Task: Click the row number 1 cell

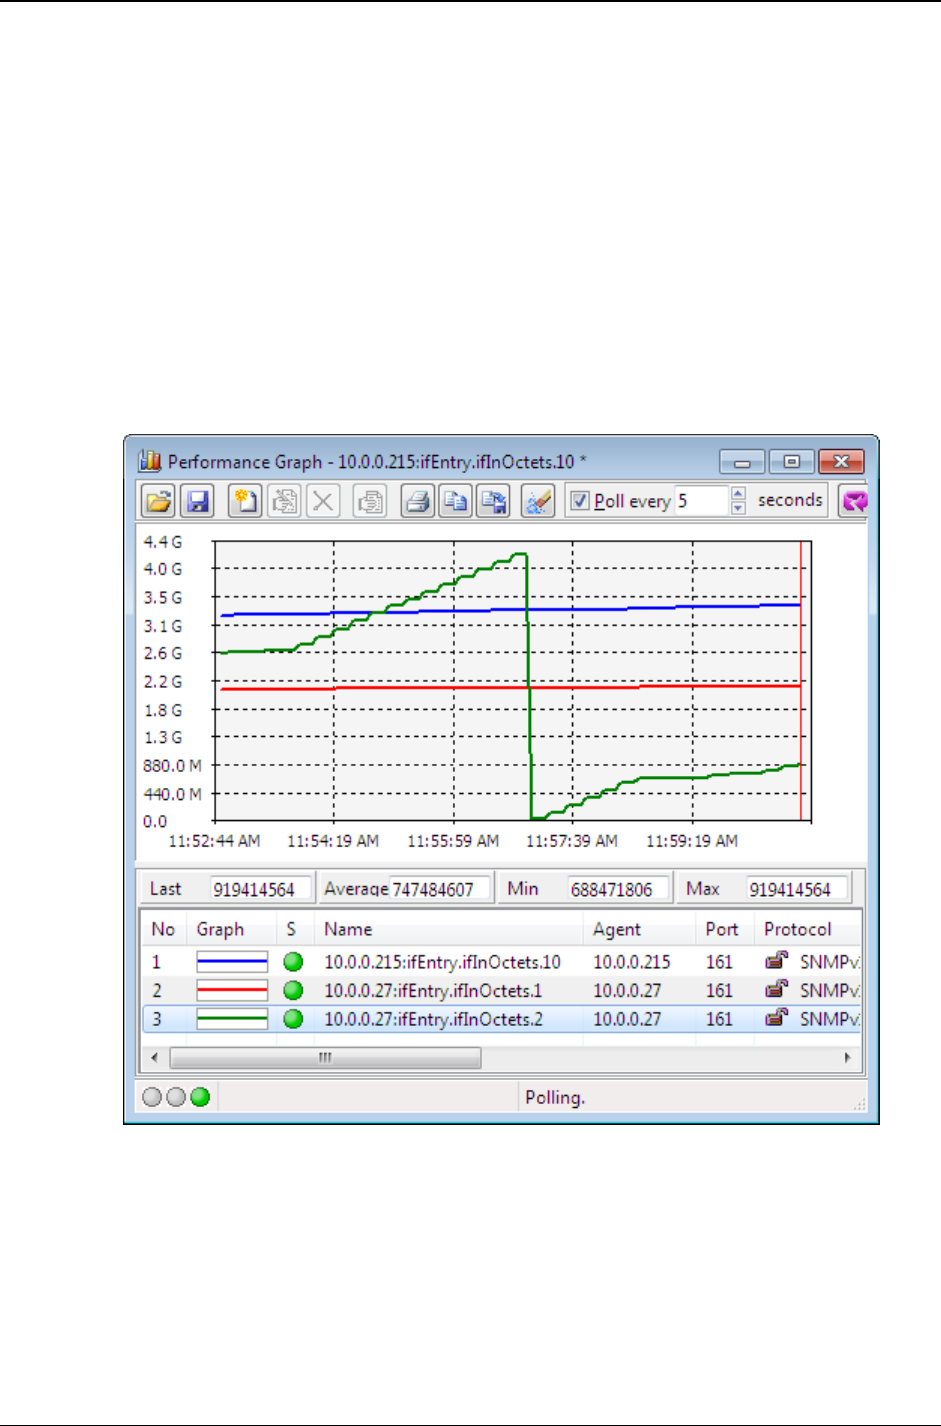Action: (x=157, y=962)
